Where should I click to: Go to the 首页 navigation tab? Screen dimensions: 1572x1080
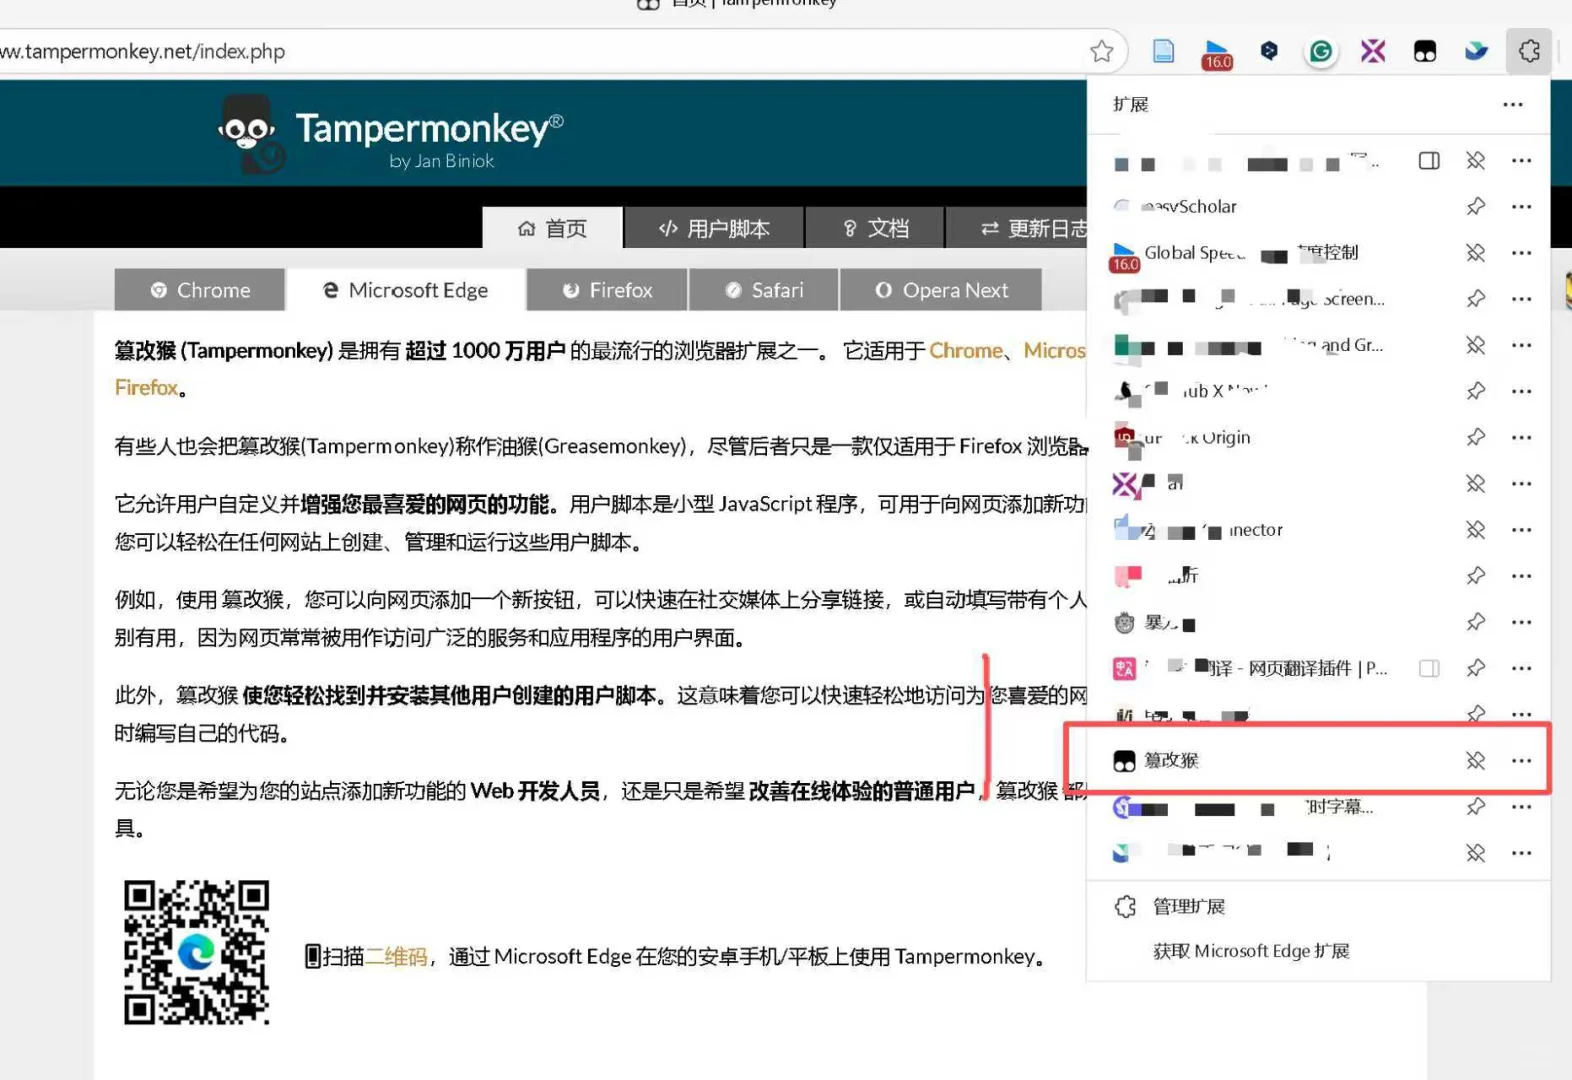(x=553, y=229)
